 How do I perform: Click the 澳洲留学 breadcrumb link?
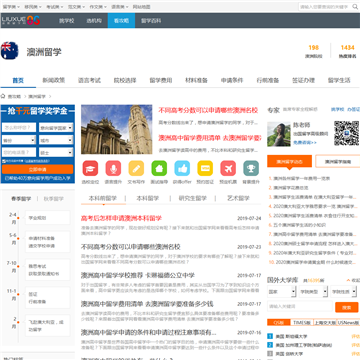(x=37, y=96)
